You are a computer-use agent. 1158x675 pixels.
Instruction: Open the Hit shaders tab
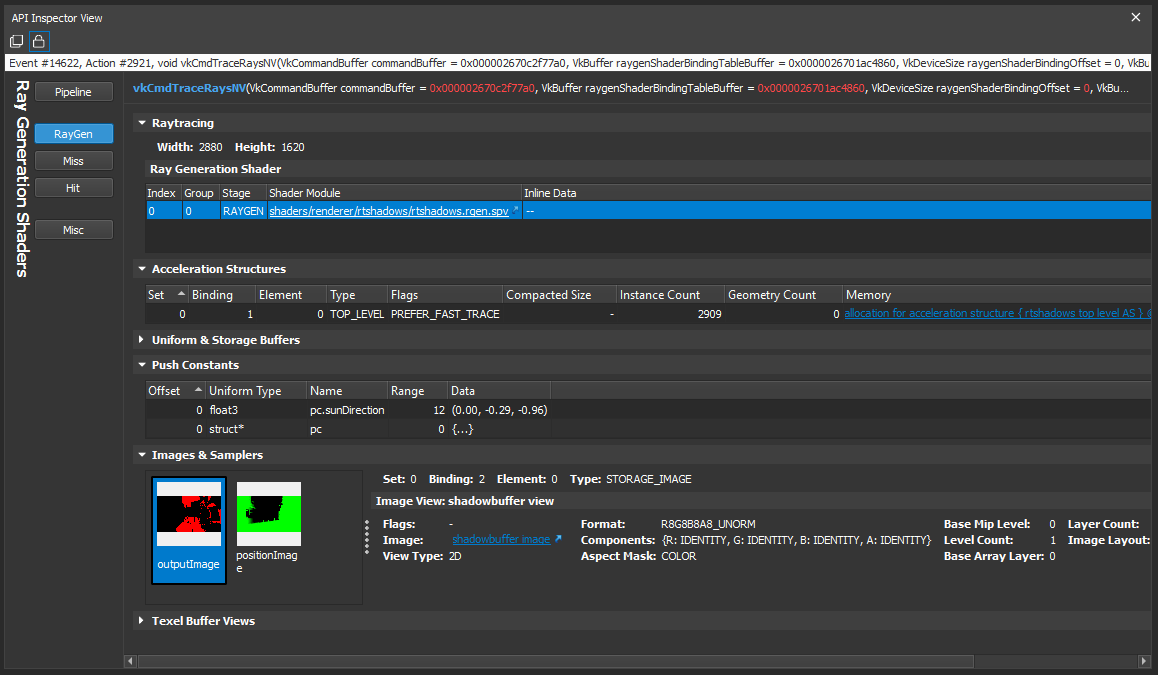point(73,188)
